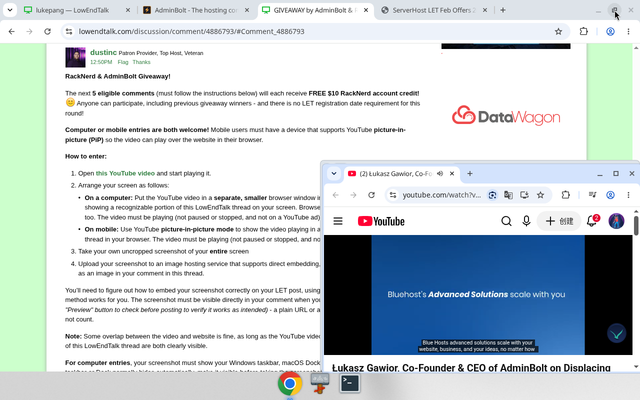The image size is (640, 400).
Task: Close the Łukasz Gawior YouTube tab
Action: [x=452, y=173]
